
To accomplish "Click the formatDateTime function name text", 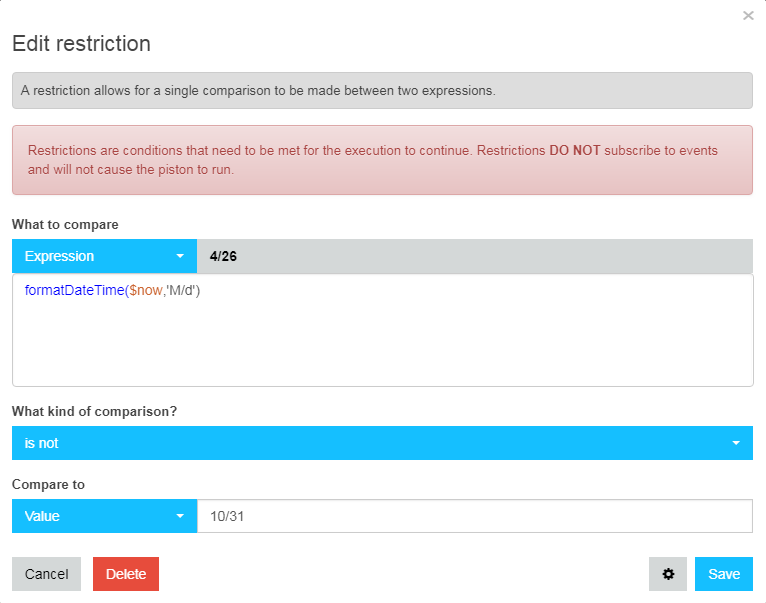I will (74, 290).
